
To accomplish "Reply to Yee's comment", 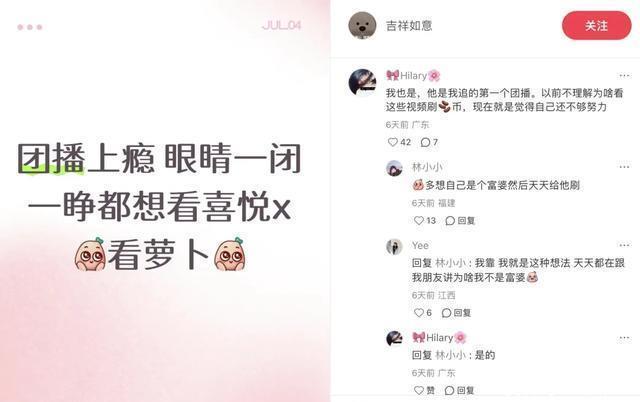I will (456, 313).
